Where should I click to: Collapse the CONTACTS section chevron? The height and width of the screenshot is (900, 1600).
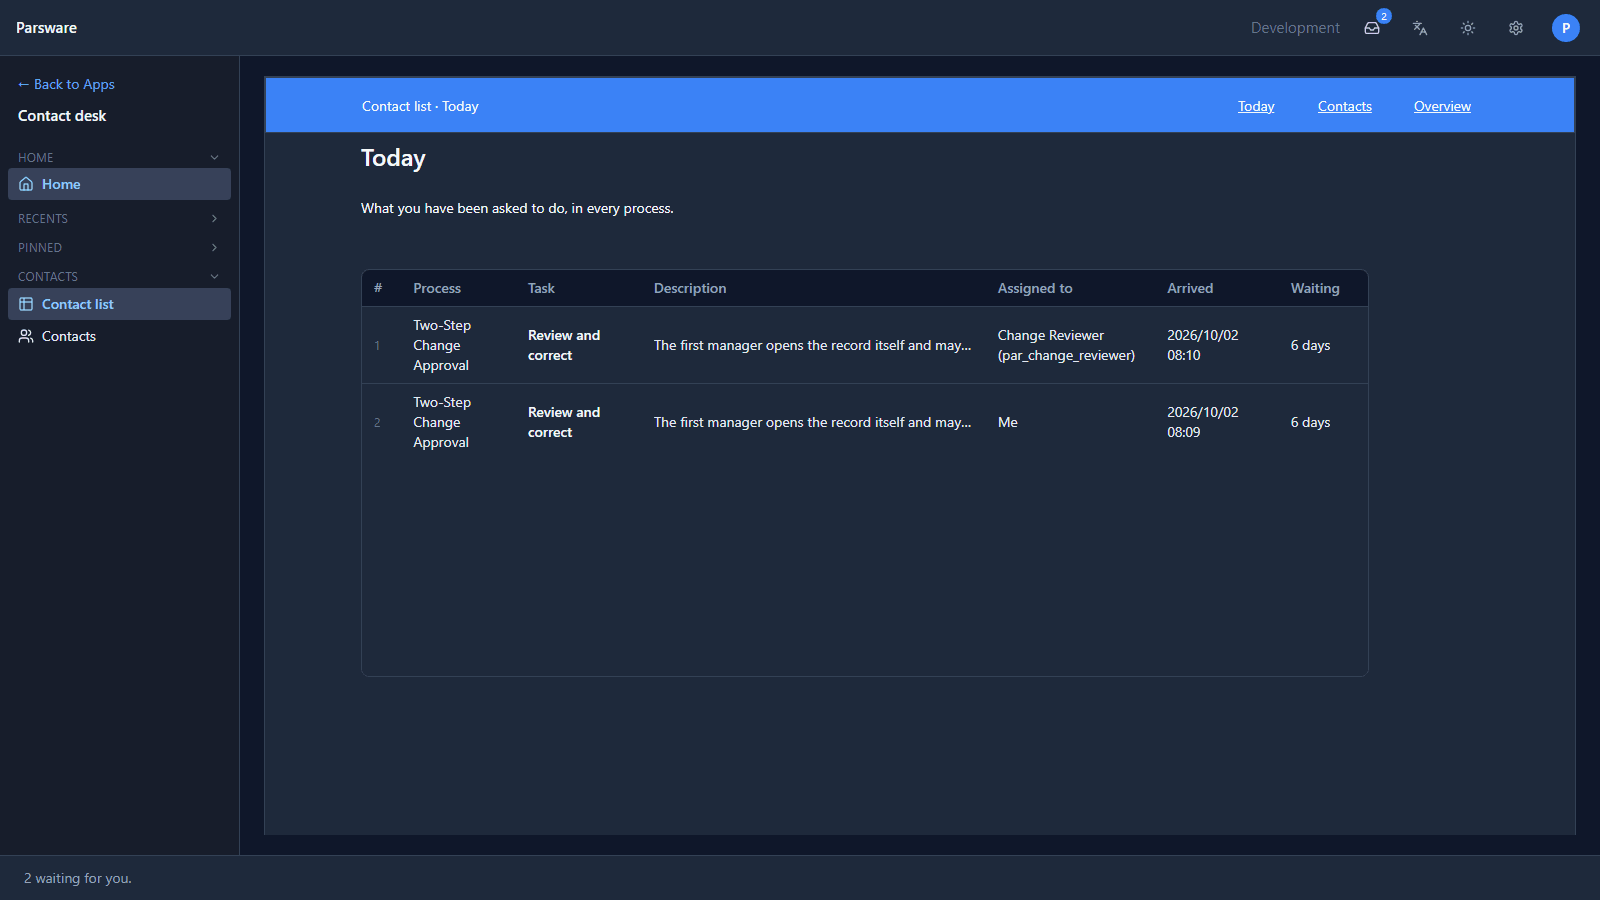click(214, 277)
